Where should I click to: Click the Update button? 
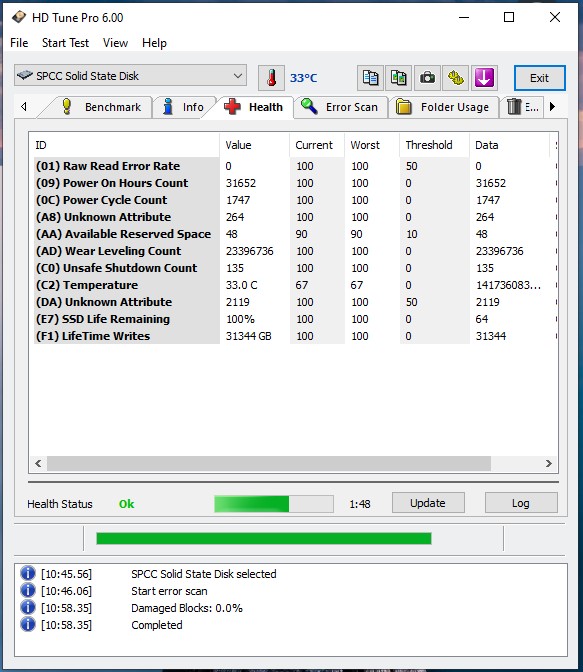tap(428, 503)
